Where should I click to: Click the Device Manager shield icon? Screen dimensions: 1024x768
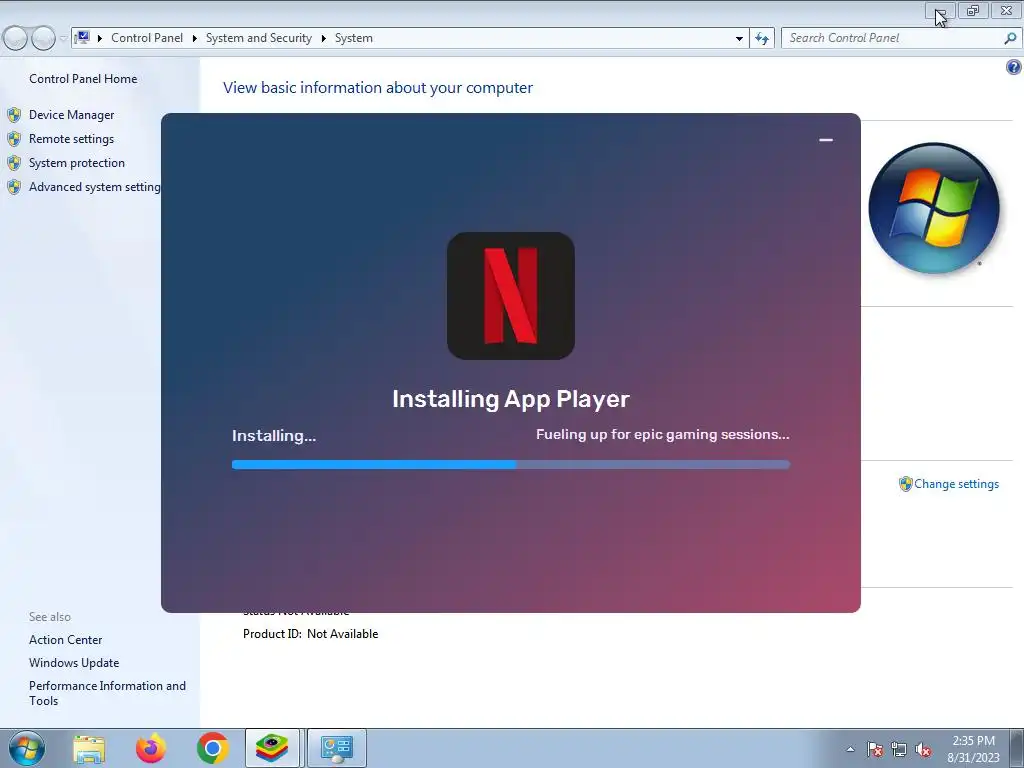[x=14, y=115]
